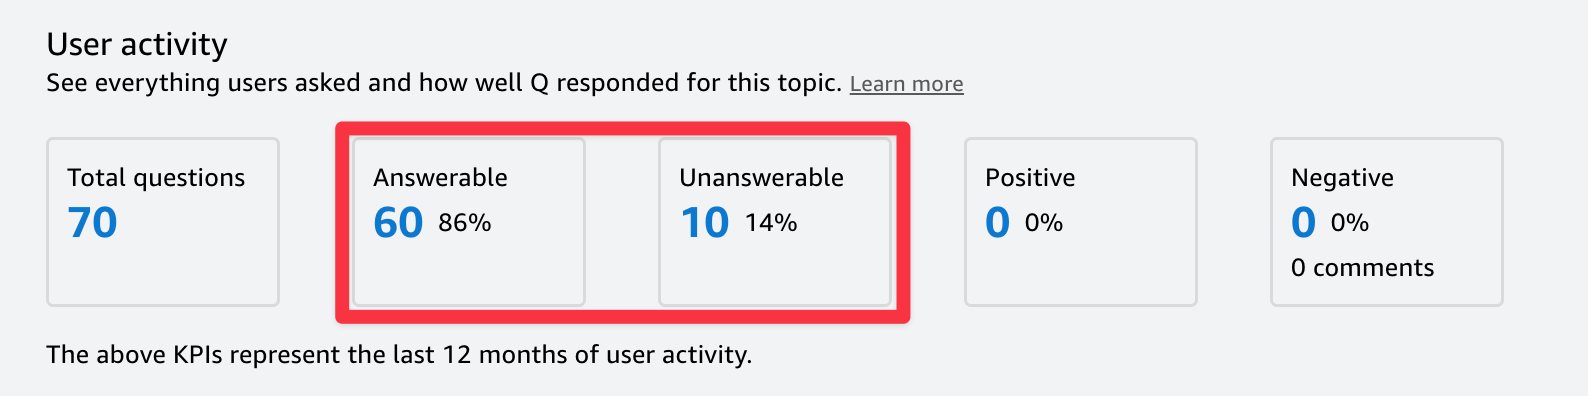
Task: Click the 86% answerable percentage
Action: (x=465, y=223)
